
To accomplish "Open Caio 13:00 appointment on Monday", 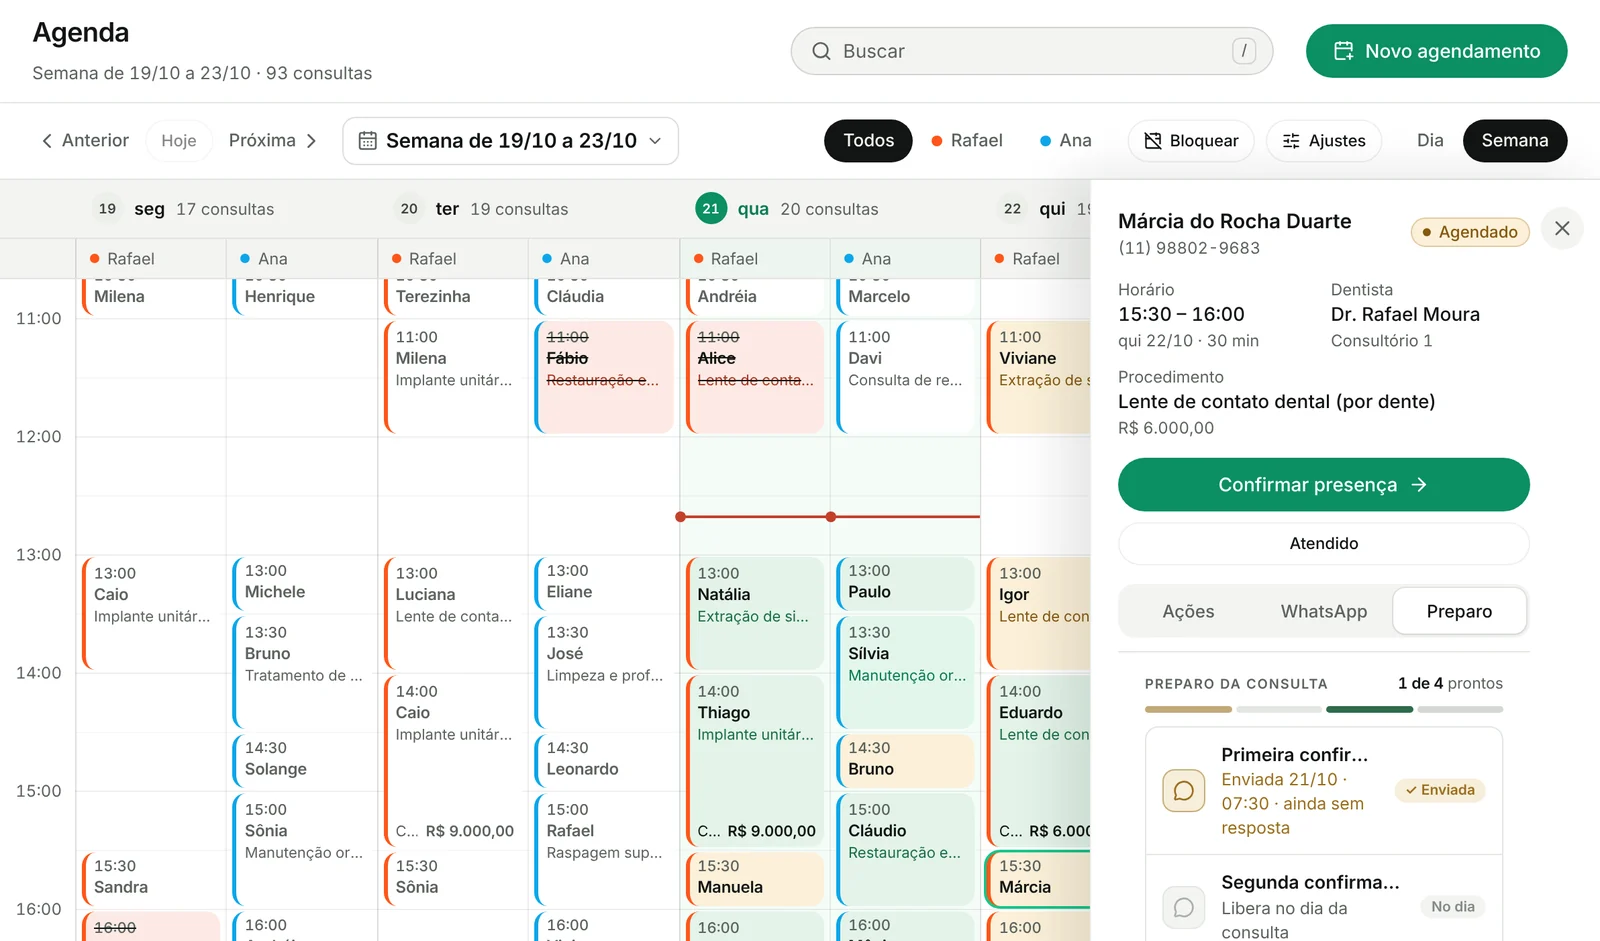I will coord(152,614).
